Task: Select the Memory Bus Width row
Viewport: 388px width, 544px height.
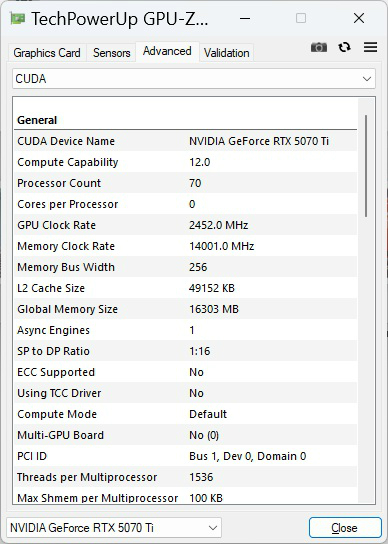Action: point(186,267)
